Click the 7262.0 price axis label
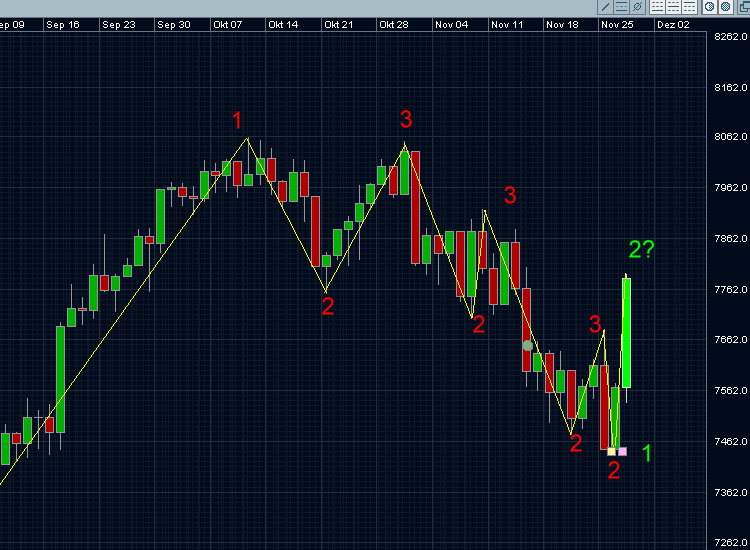 coord(730,543)
